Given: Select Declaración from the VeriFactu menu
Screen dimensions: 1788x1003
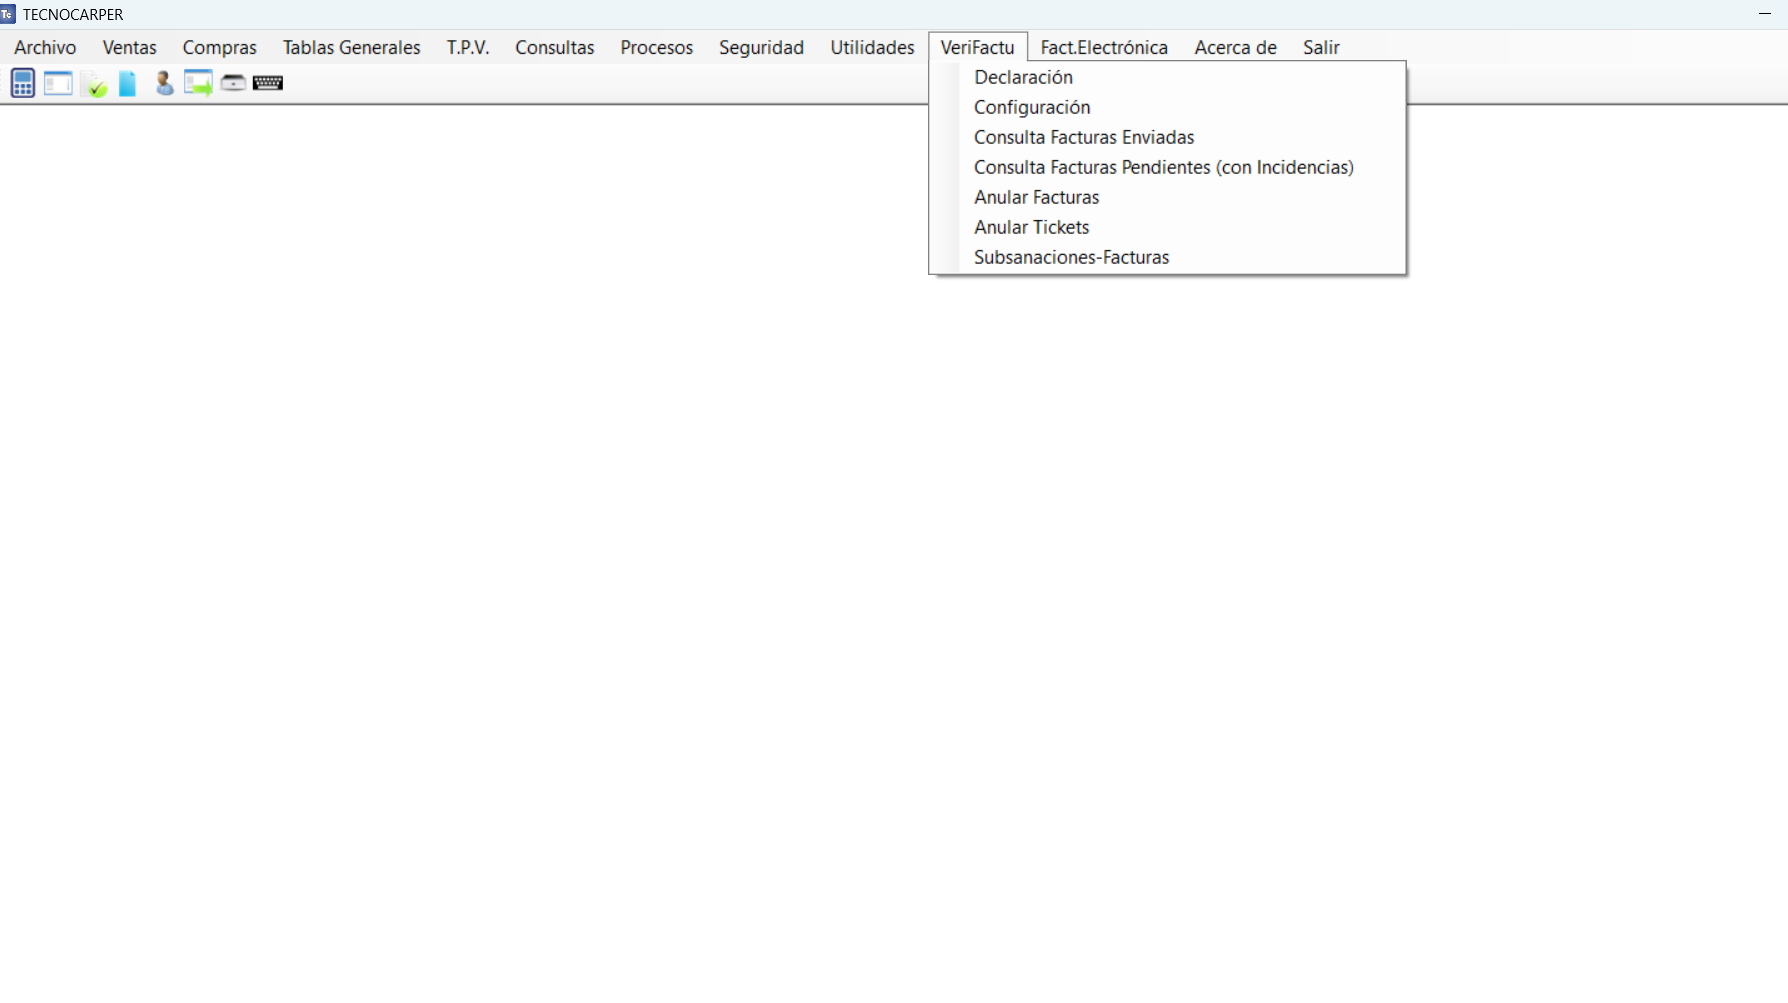Looking at the screenshot, I should 1023,77.
